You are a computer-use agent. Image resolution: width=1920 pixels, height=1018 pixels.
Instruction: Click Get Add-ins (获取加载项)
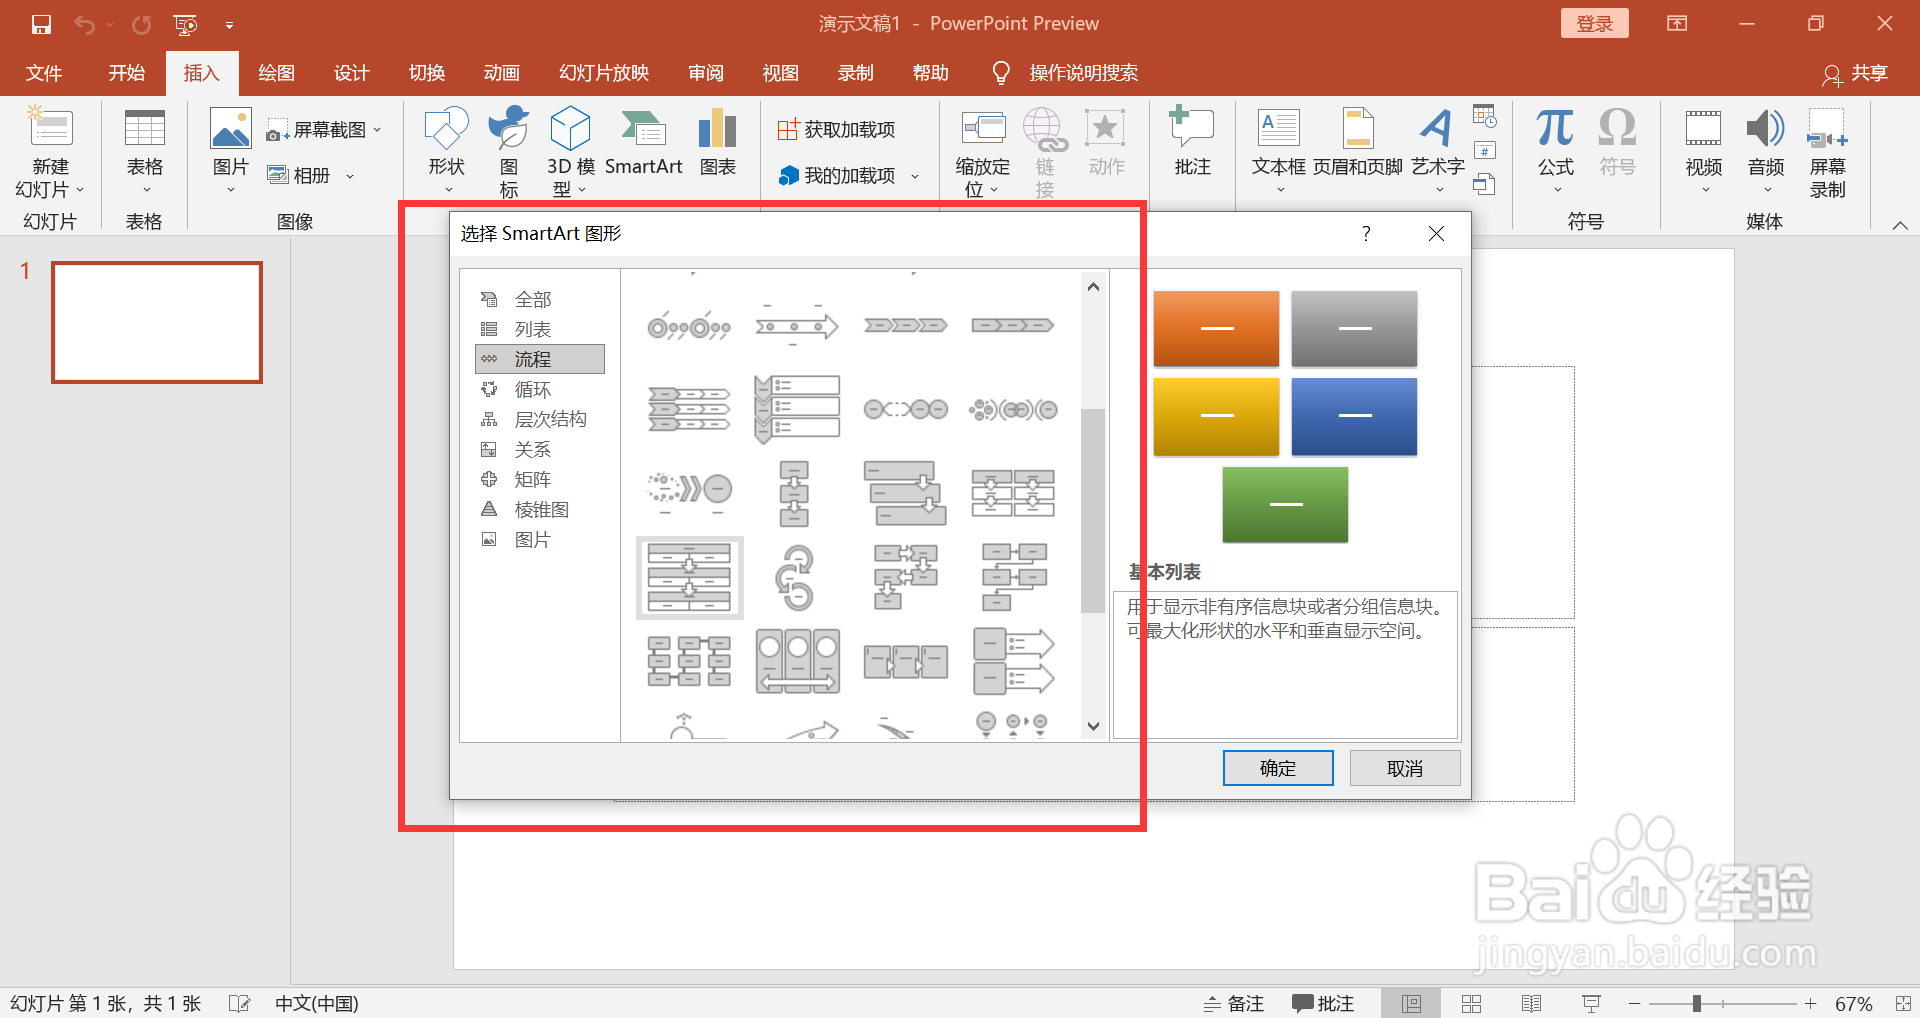point(837,130)
